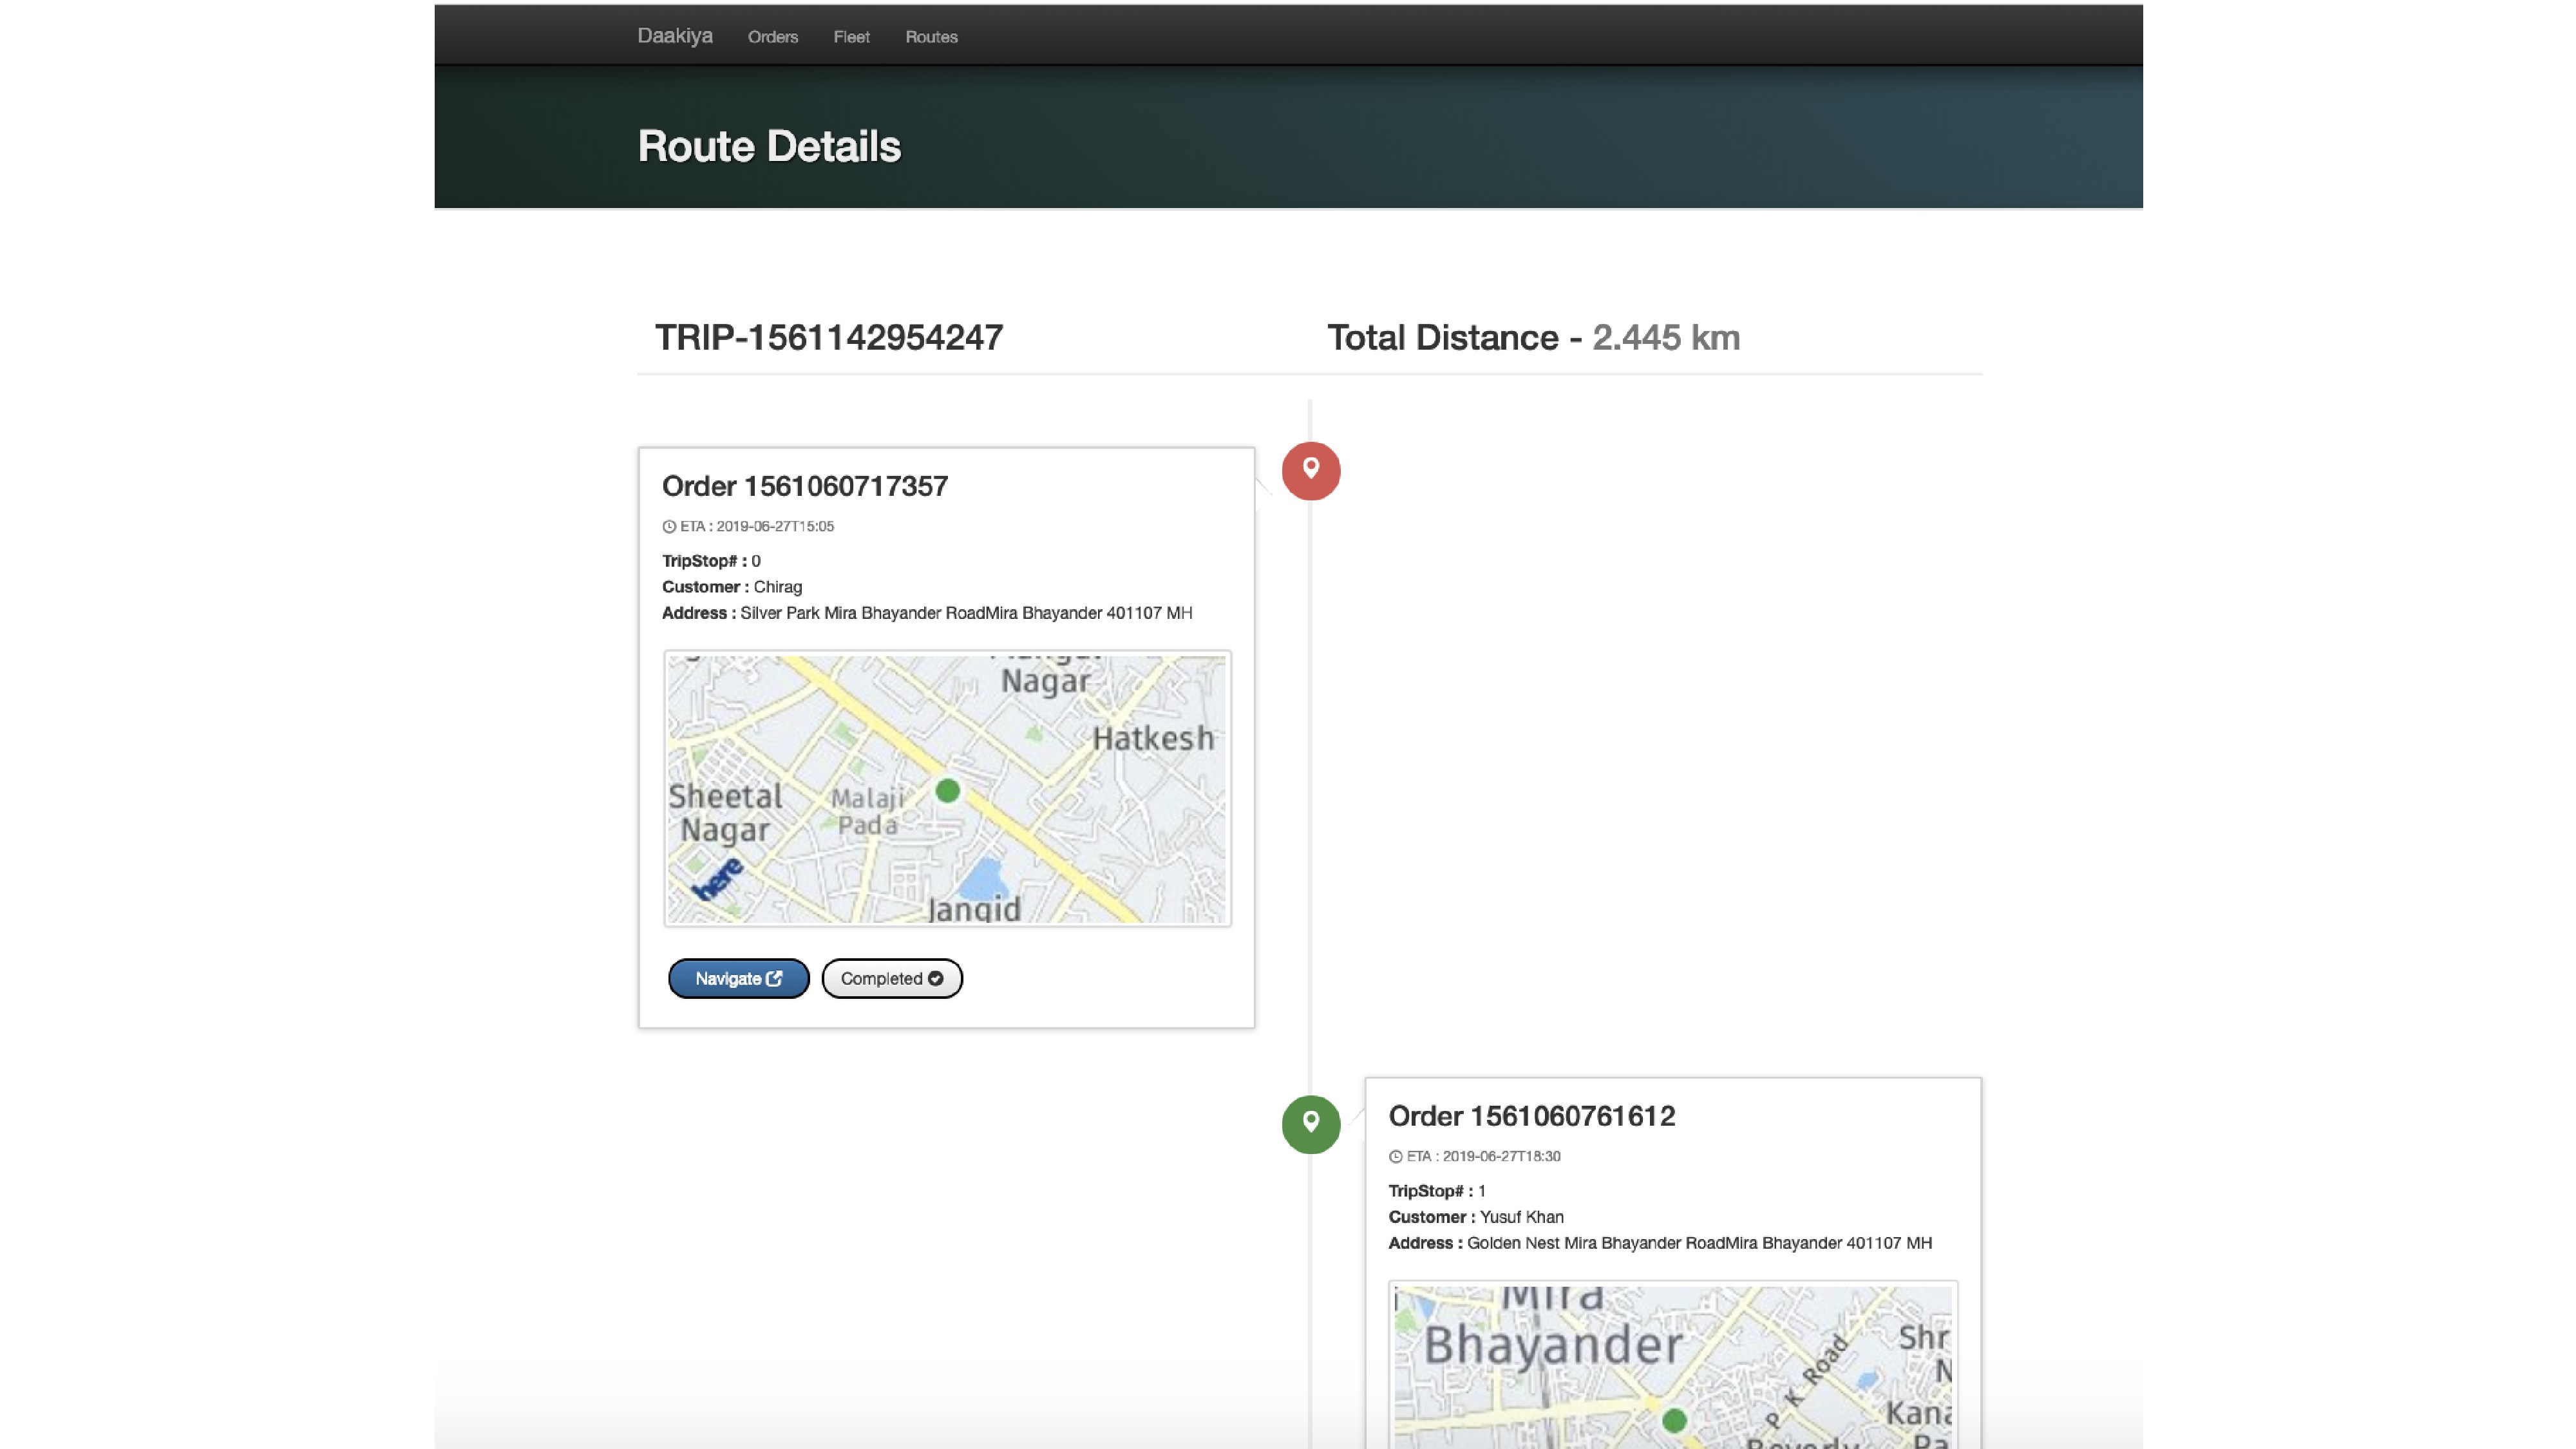
Task: Switch to the Routes menu item
Action: coord(931,37)
